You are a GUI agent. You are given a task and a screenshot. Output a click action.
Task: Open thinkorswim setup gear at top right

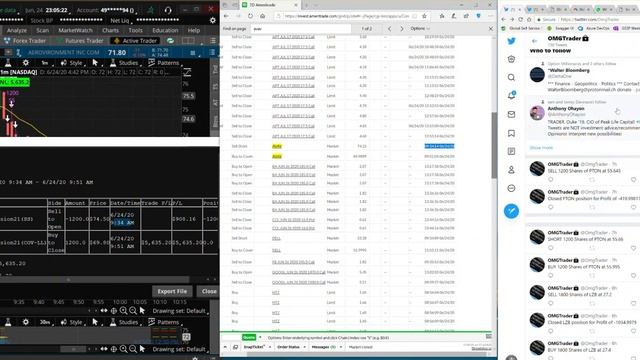tap(213, 20)
